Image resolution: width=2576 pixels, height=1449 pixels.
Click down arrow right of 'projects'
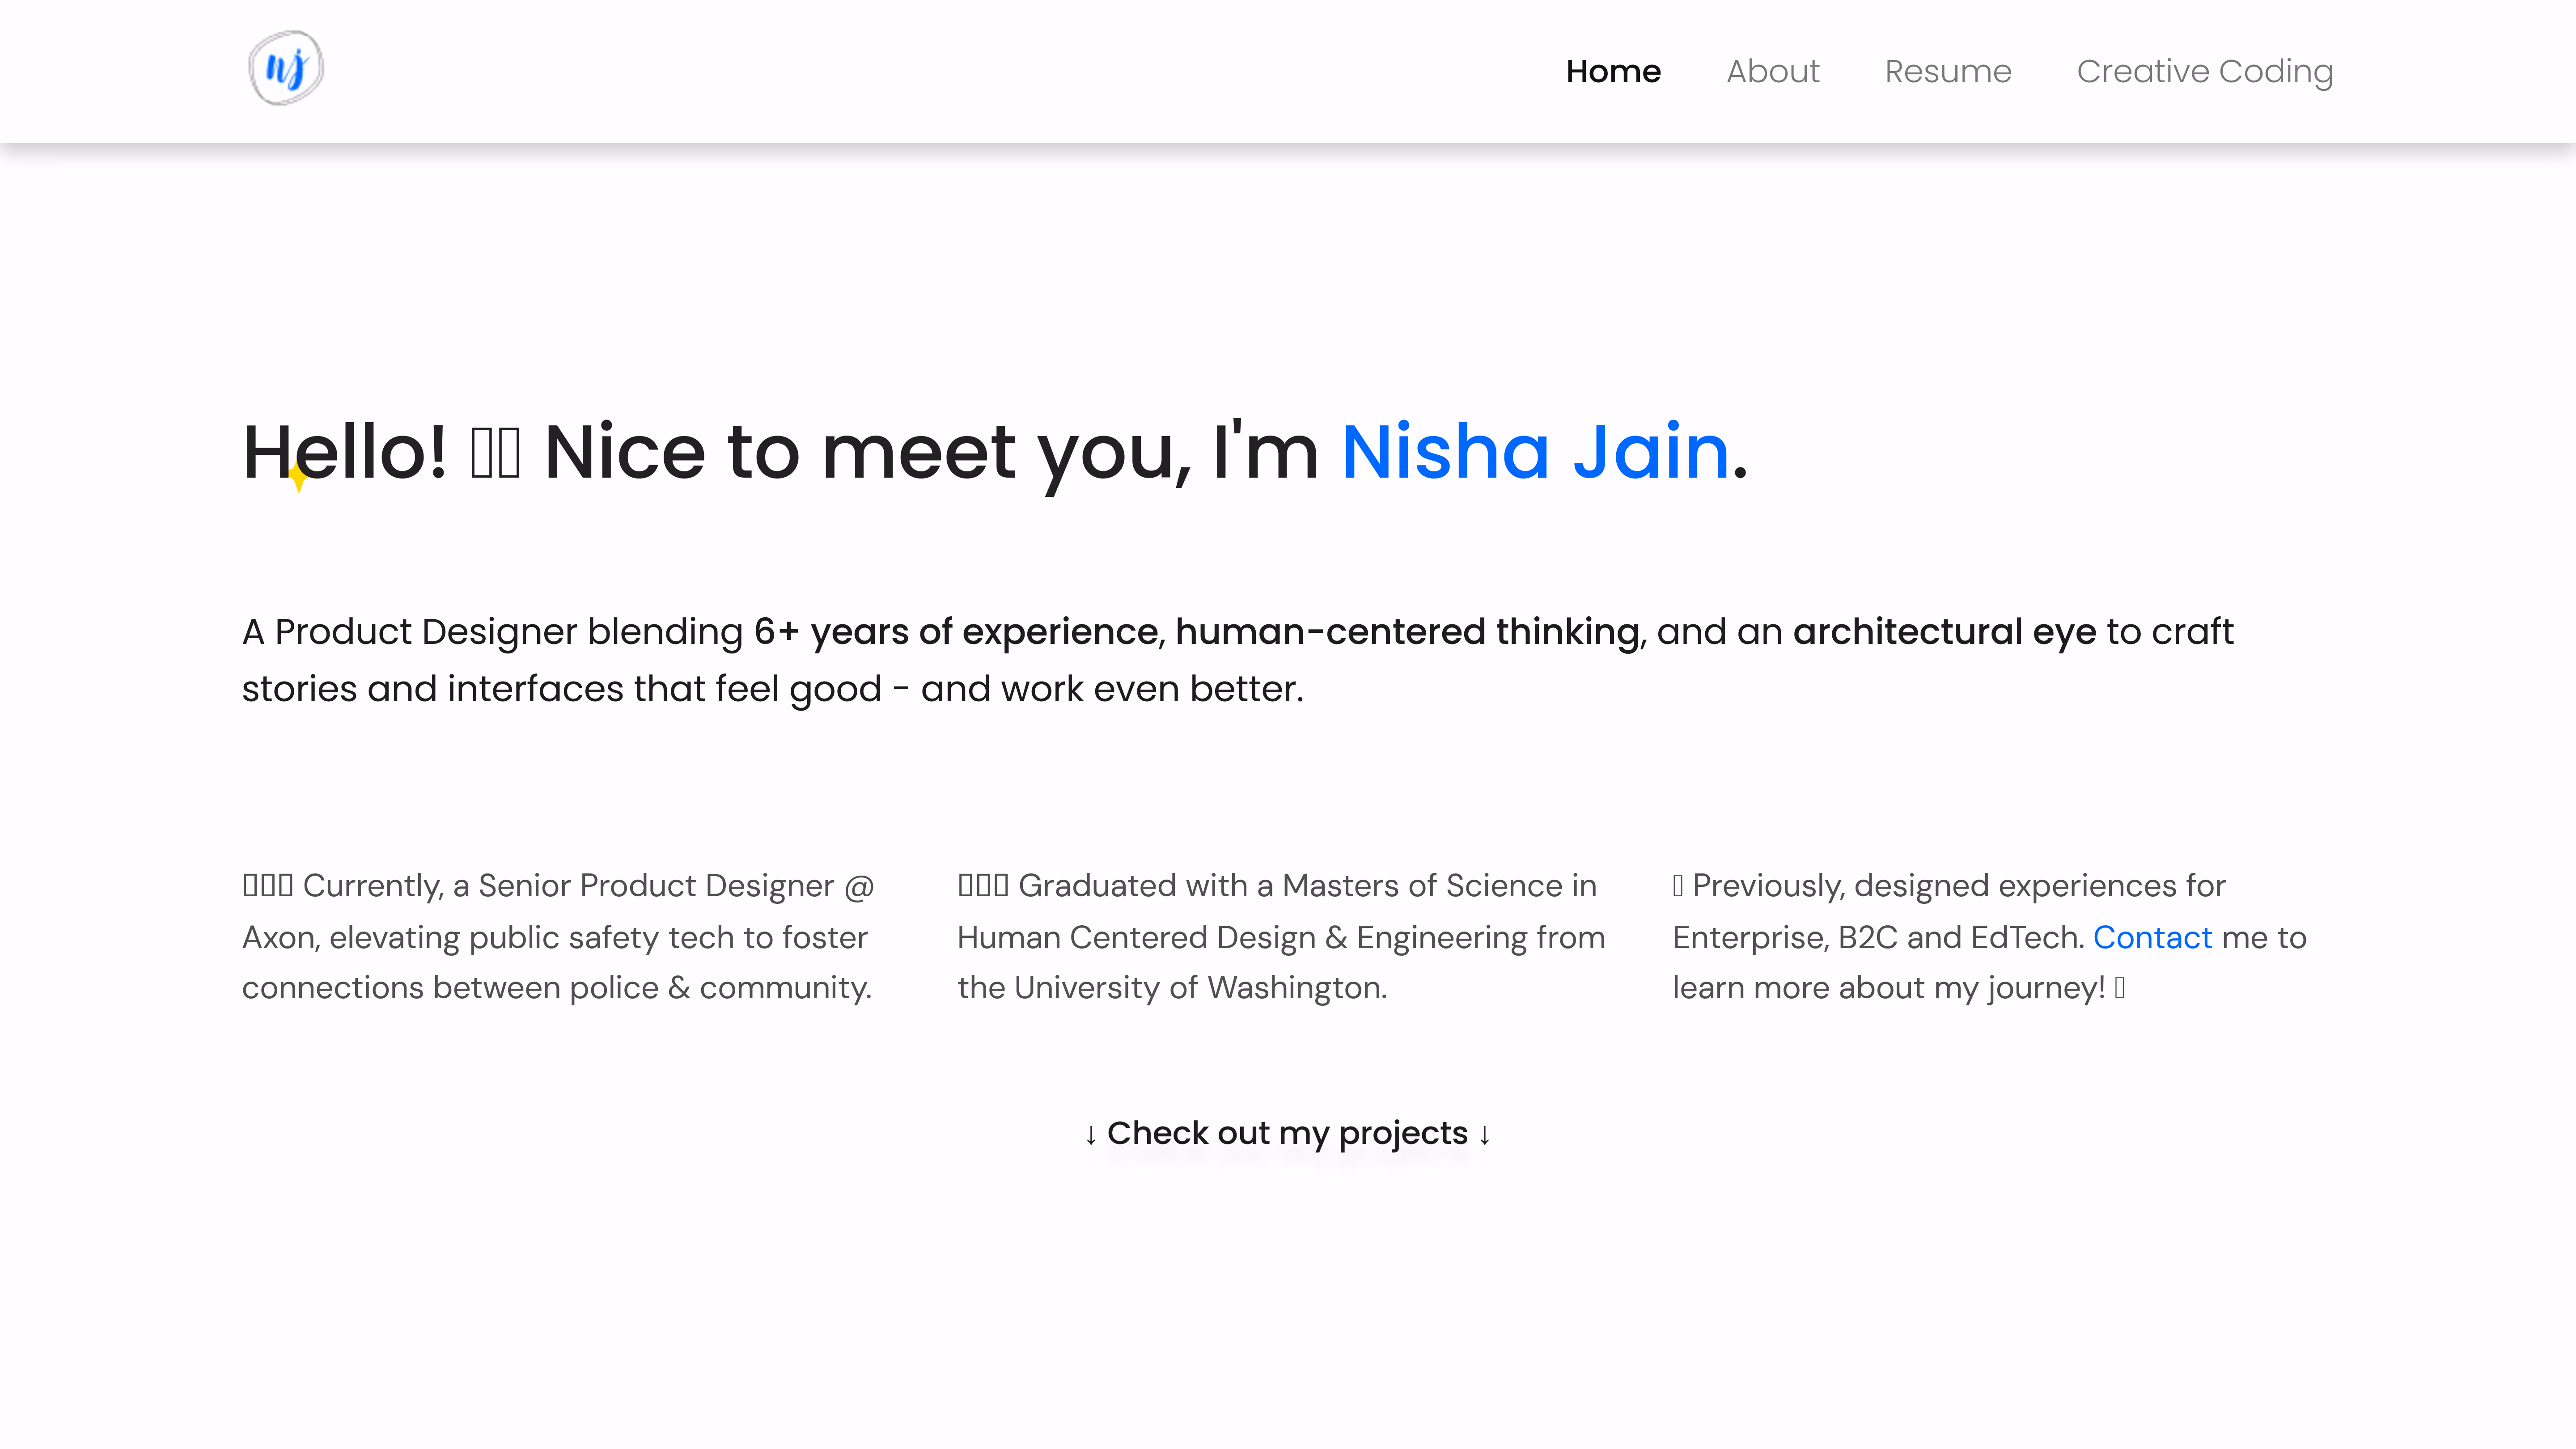1485,1135
